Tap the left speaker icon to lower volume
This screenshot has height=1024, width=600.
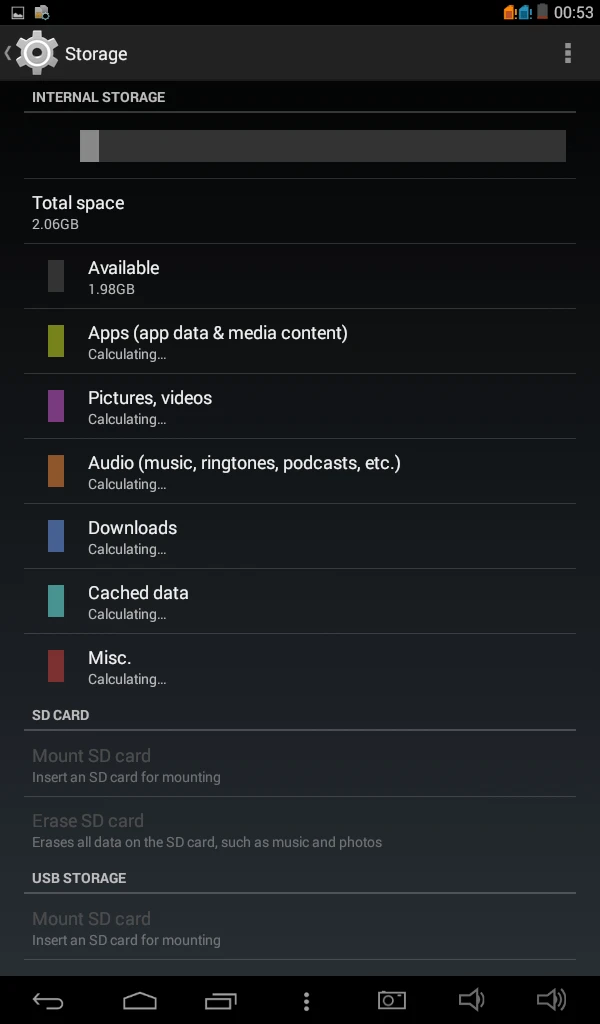470,999
